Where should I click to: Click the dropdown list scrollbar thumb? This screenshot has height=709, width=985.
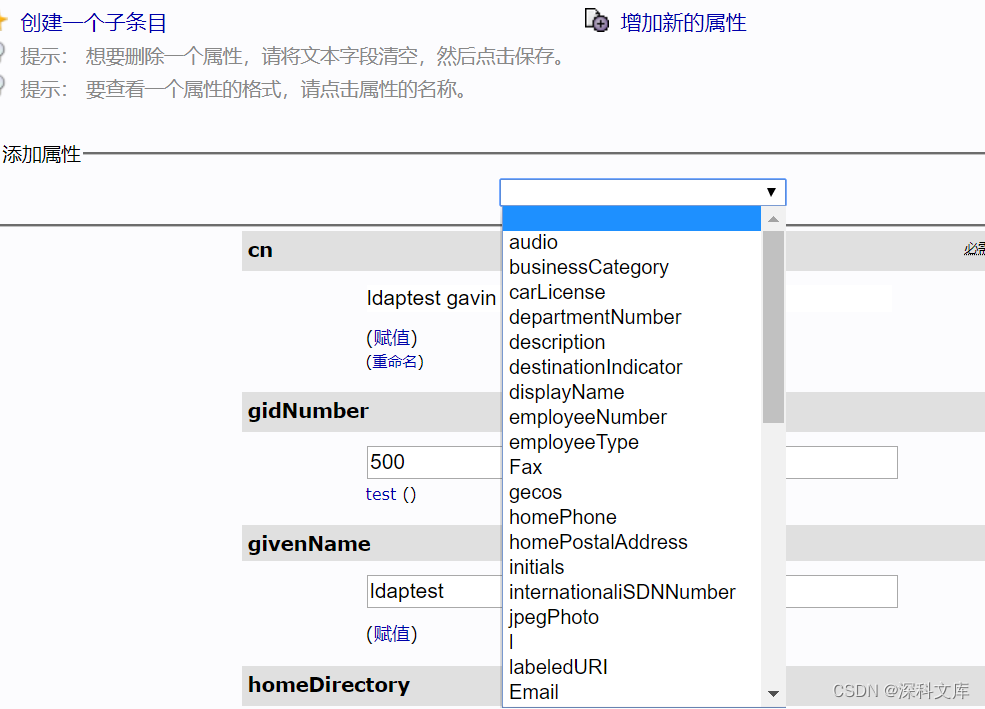coord(773,326)
